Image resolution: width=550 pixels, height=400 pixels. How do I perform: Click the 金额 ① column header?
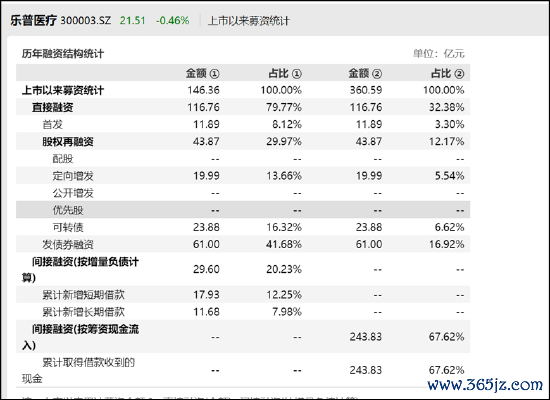click(x=202, y=73)
